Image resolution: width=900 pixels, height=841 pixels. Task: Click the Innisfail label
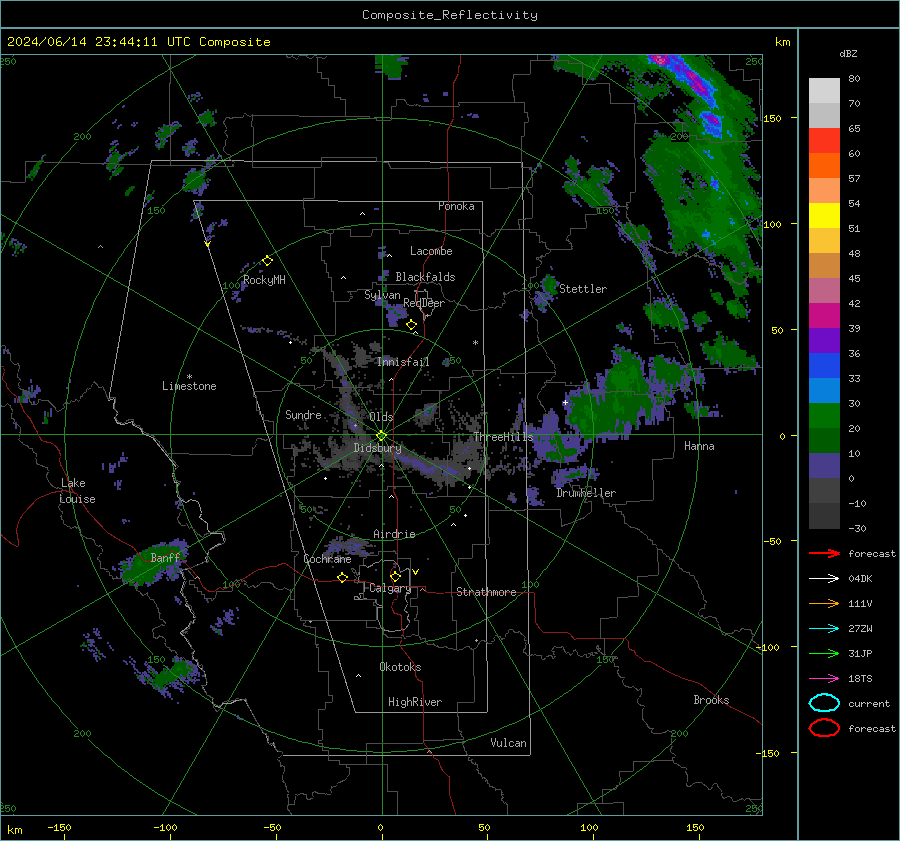pyautogui.click(x=403, y=362)
